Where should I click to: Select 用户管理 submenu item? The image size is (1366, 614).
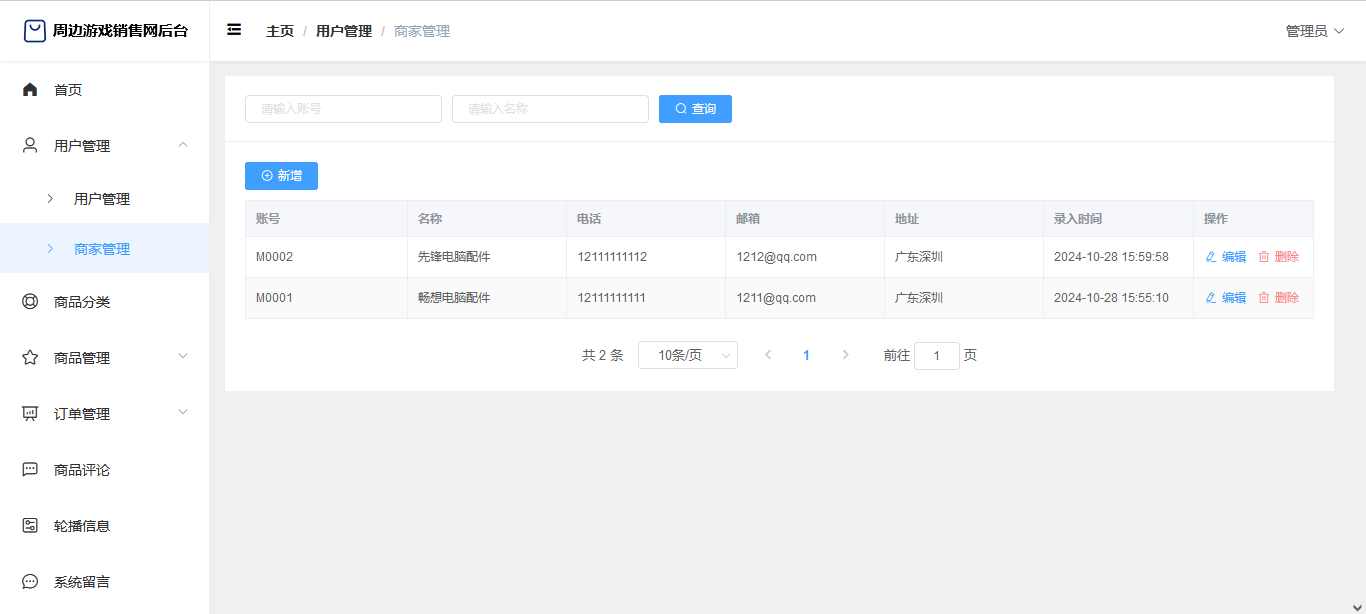coord(102,199)
